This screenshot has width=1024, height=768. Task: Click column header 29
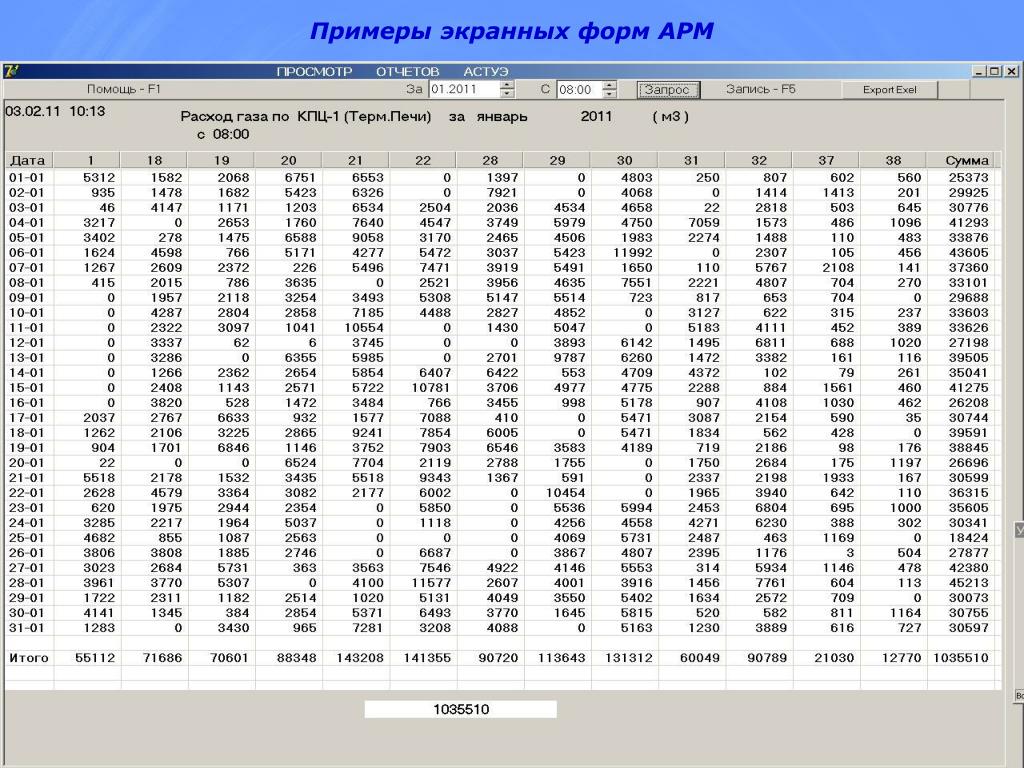click(x=557, y=160)
